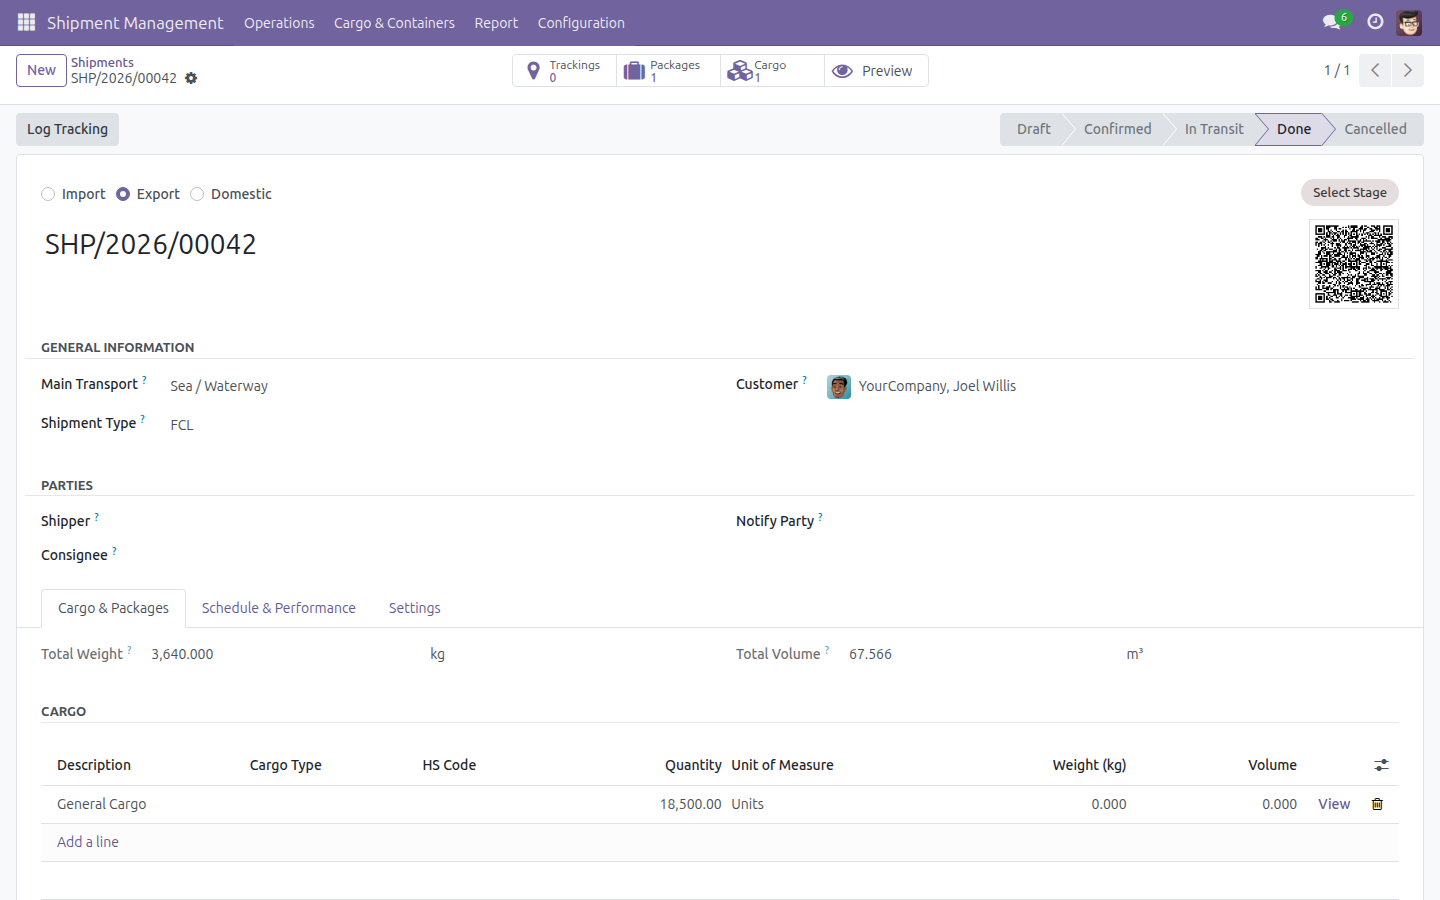Click the empty Shipper field
1440x900 pixels.
(x=435, y=521)
